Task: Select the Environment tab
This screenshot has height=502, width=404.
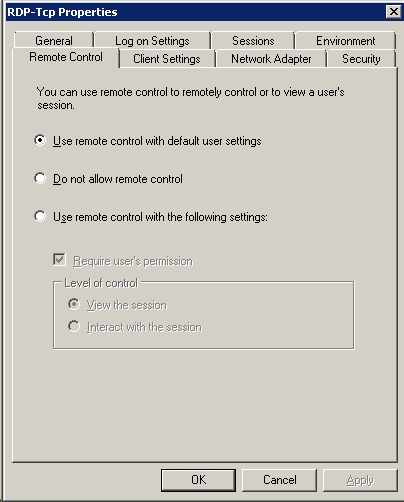Action: pos(346,41)
